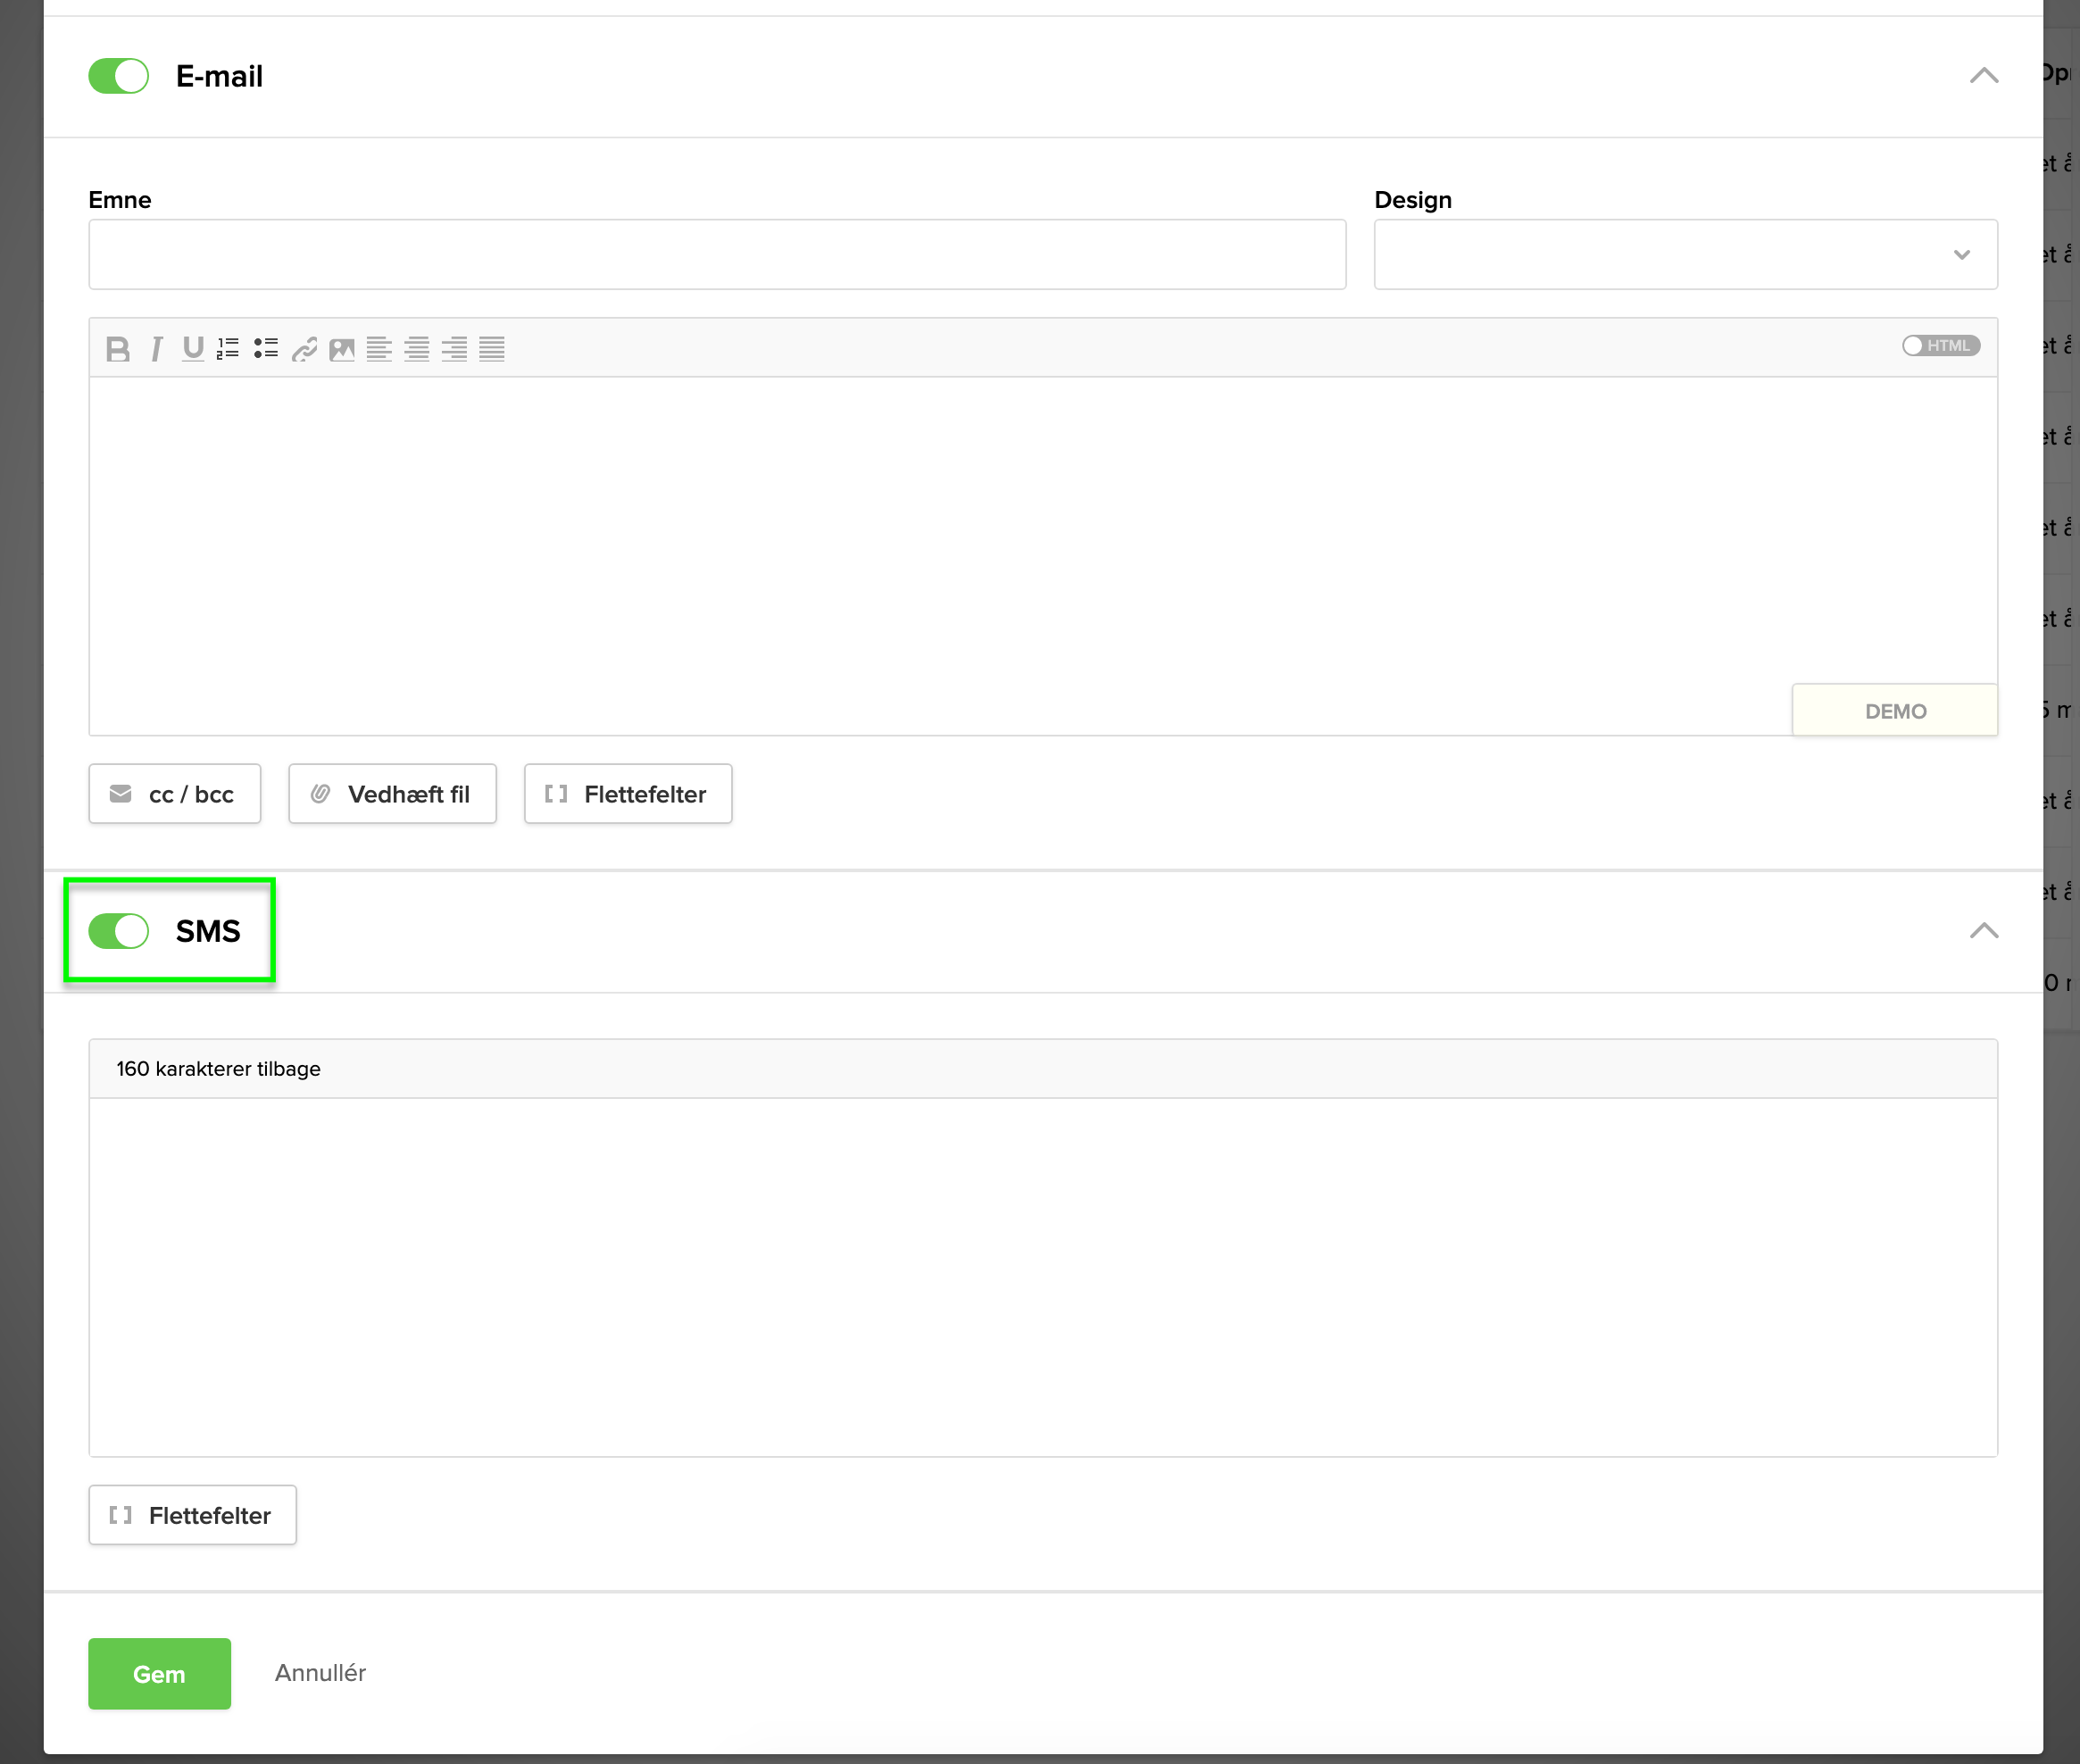Open cc / bcc options

point(175,794)
